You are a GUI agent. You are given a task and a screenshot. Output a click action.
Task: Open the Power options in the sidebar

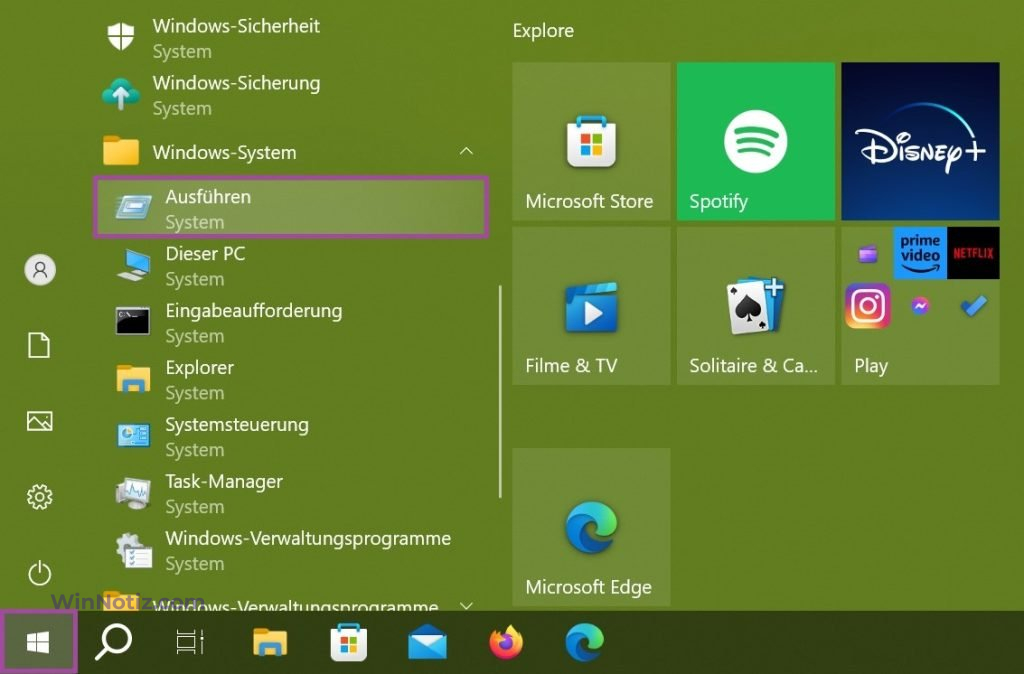(38, 574)
